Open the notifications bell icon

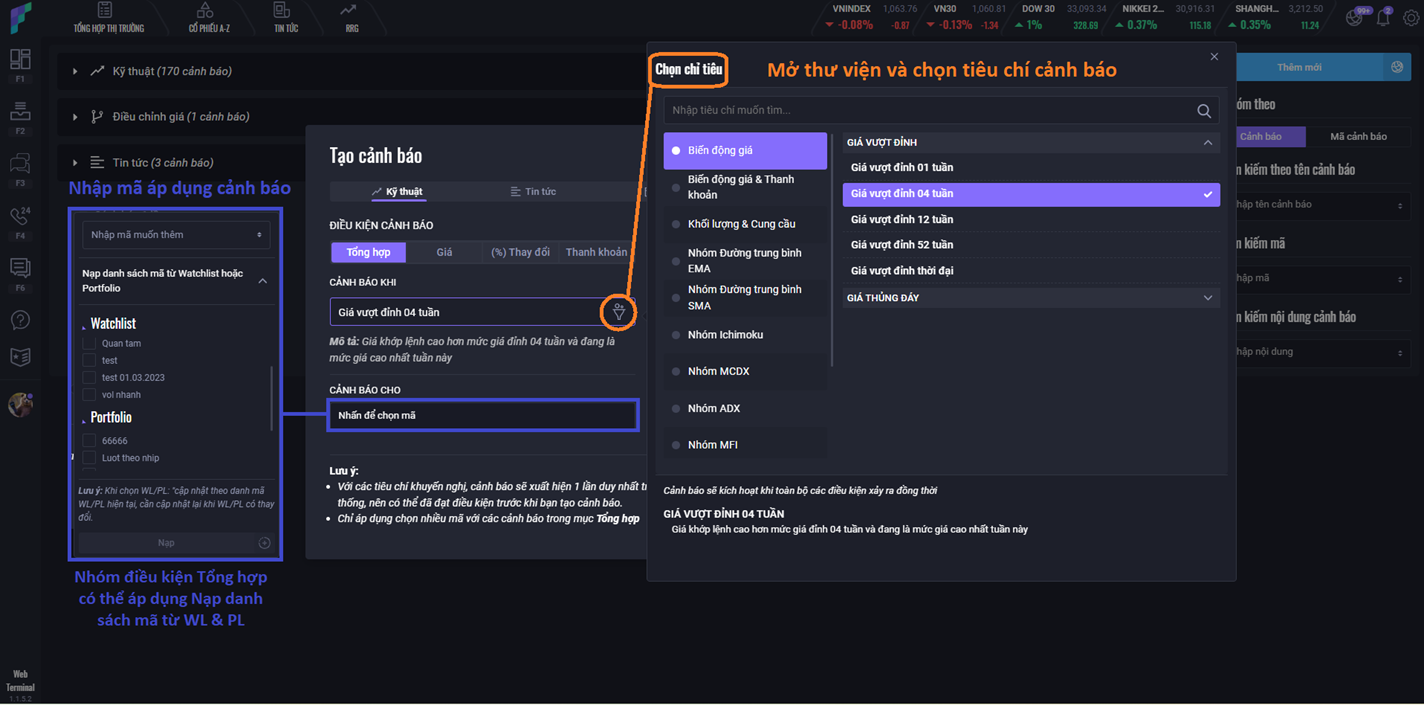click(1383, 17)
